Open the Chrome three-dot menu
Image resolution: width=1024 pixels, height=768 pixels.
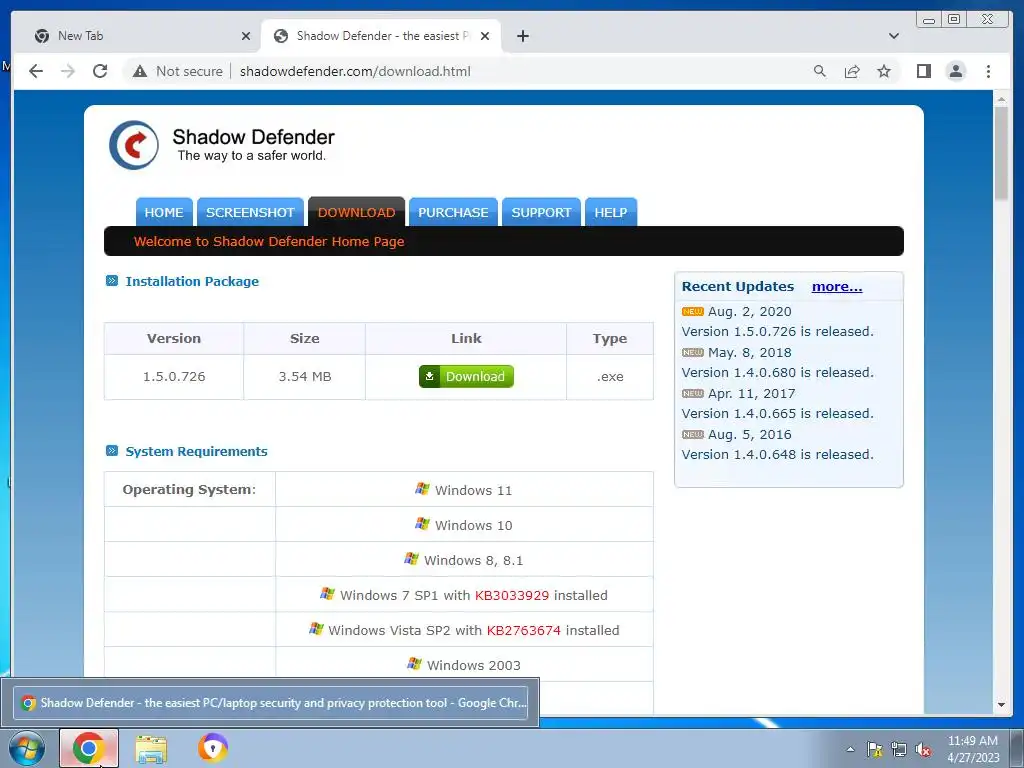coord(988,71)
